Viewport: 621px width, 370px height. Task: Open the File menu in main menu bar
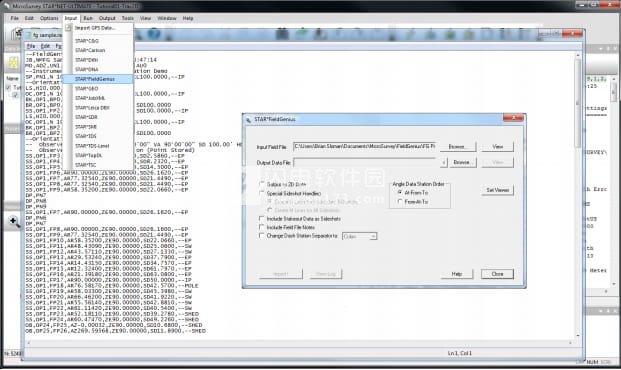click(15, 18)
